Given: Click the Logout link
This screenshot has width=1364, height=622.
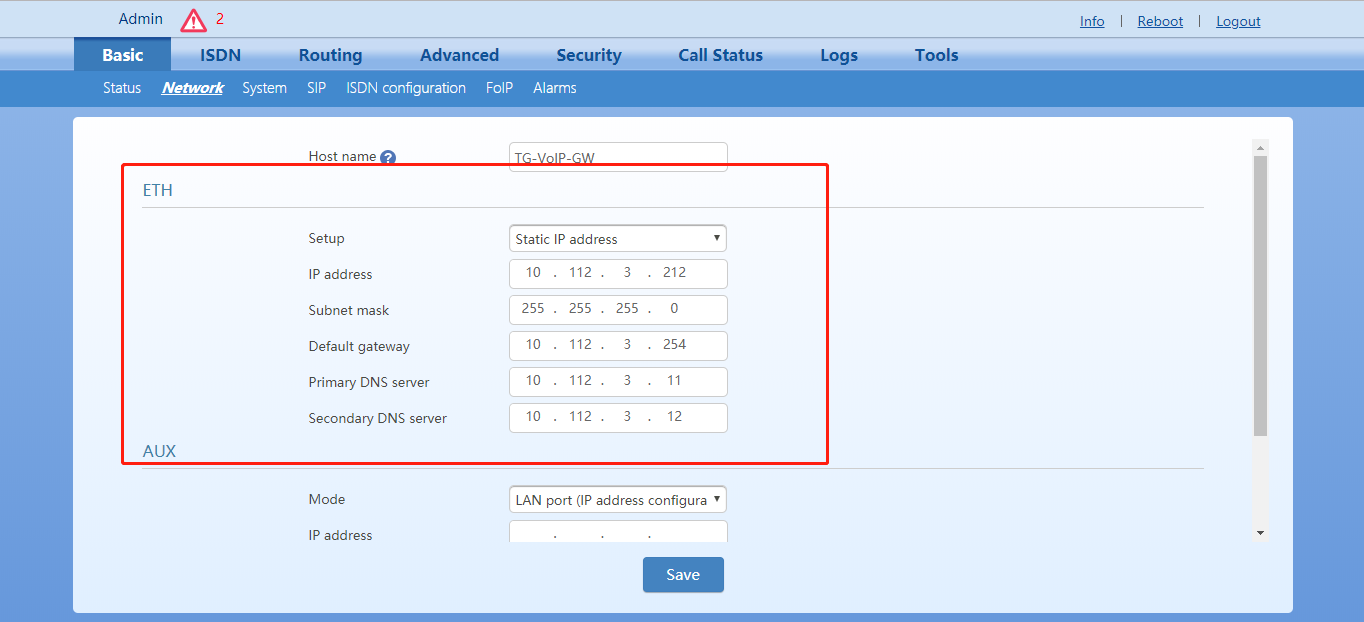Looking at the screenshot, I should point(1238,21).
